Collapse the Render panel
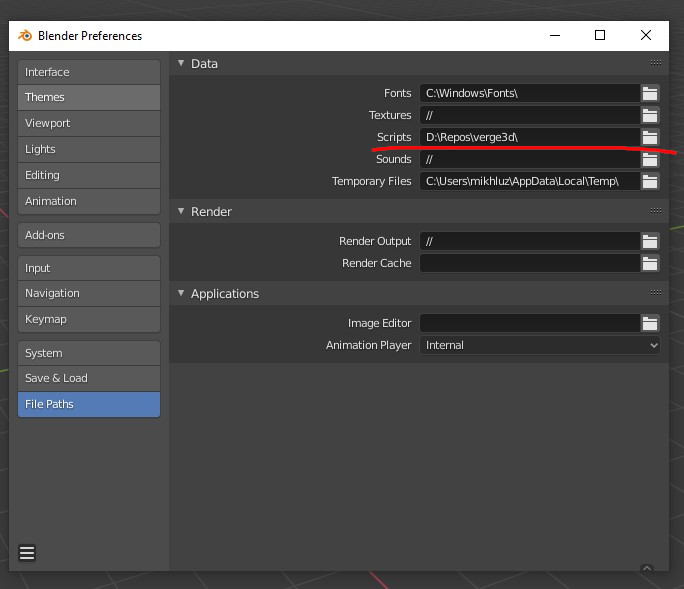Viewport: 684px width, 589px height. [181, 211]
